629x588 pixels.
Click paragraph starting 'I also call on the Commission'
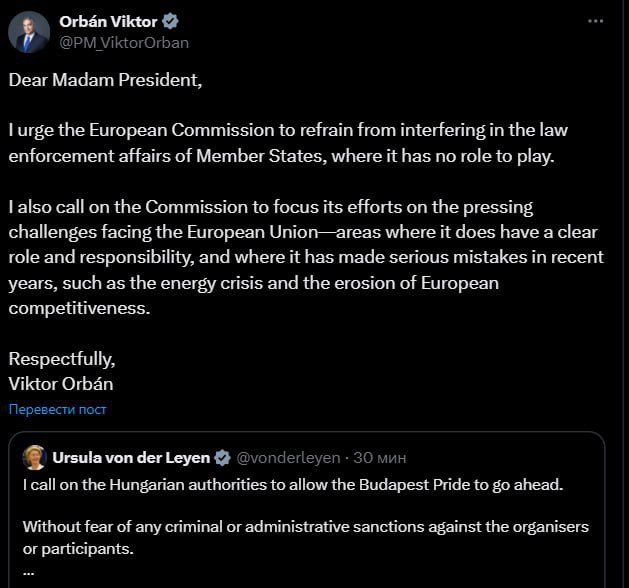click(306, 258)
